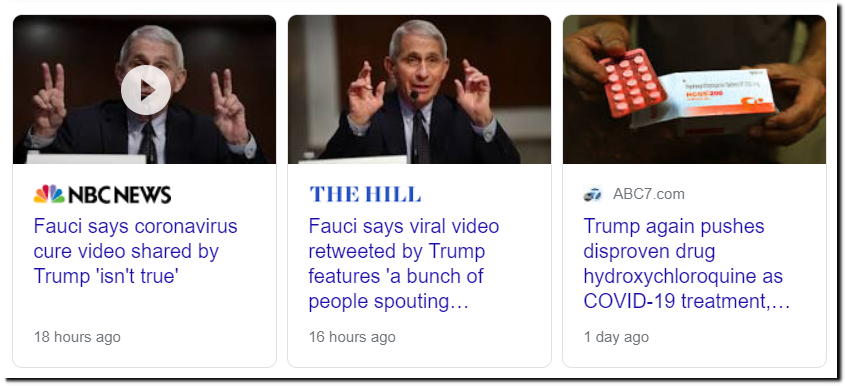Open headline 'Trump again pushes disproven drug'
845x386 pixels.
click(x=686, y=264)
